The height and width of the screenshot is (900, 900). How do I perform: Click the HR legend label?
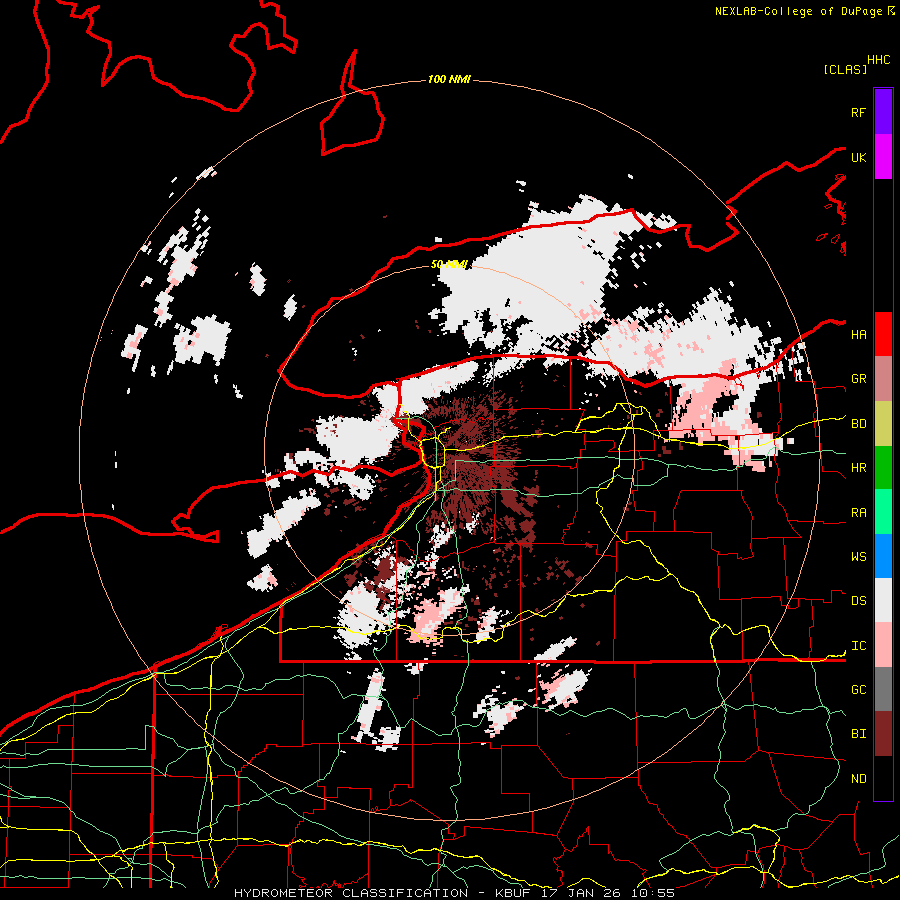[x=858, y=468]
